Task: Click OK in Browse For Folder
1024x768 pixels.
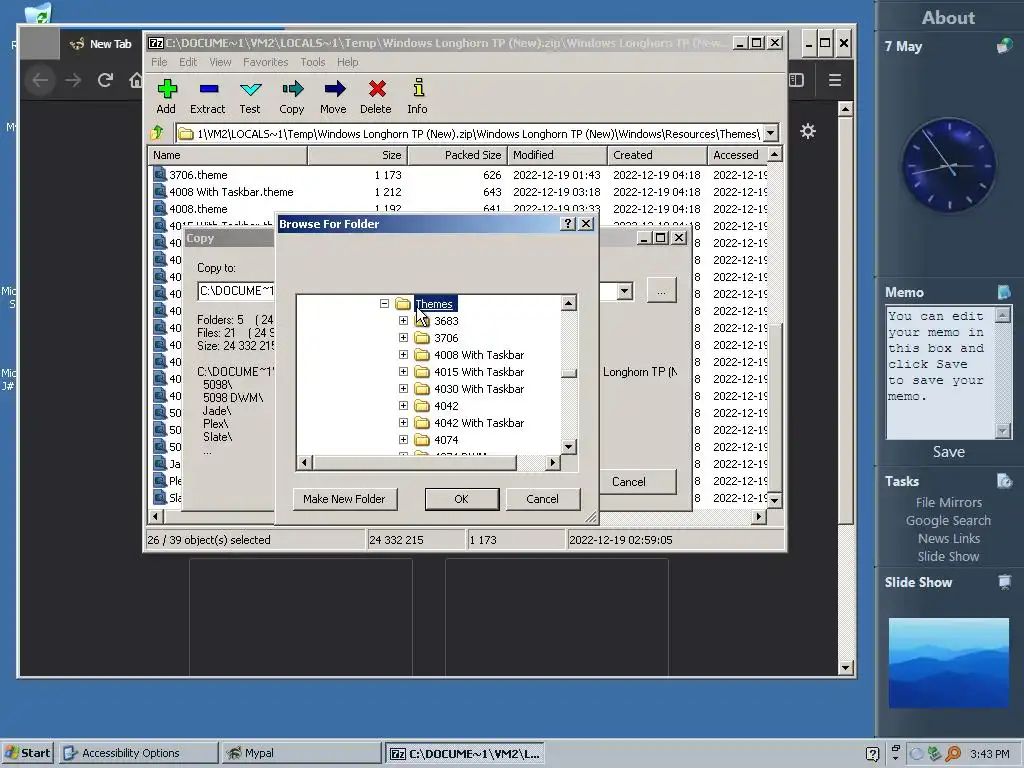Action: pyautogui.click(x=462, y=499)
